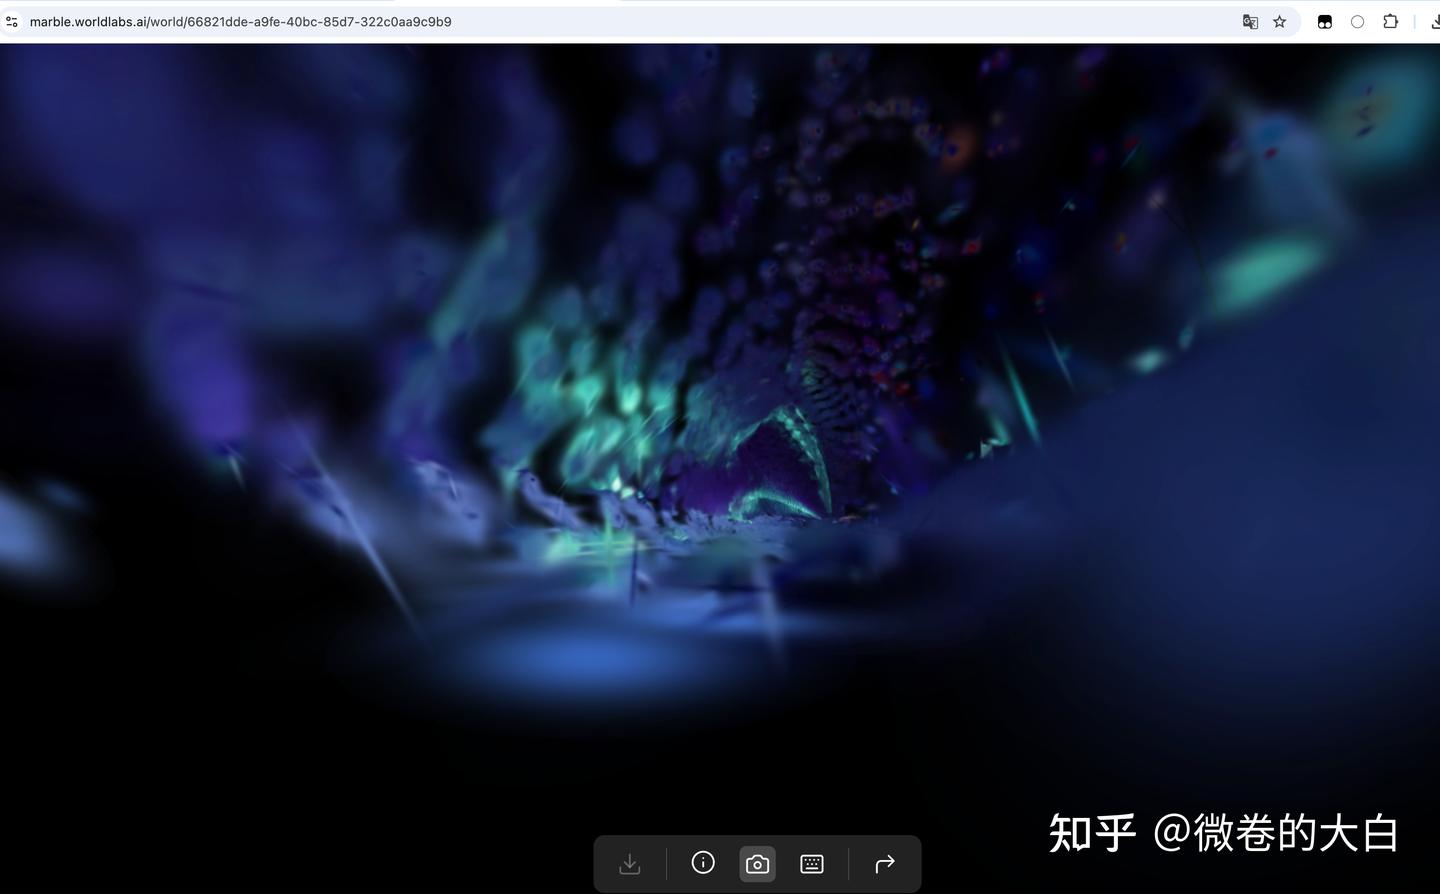The image size is (1440, 894).
Task: Open the browser downloads list
Action: point(1434,21)
